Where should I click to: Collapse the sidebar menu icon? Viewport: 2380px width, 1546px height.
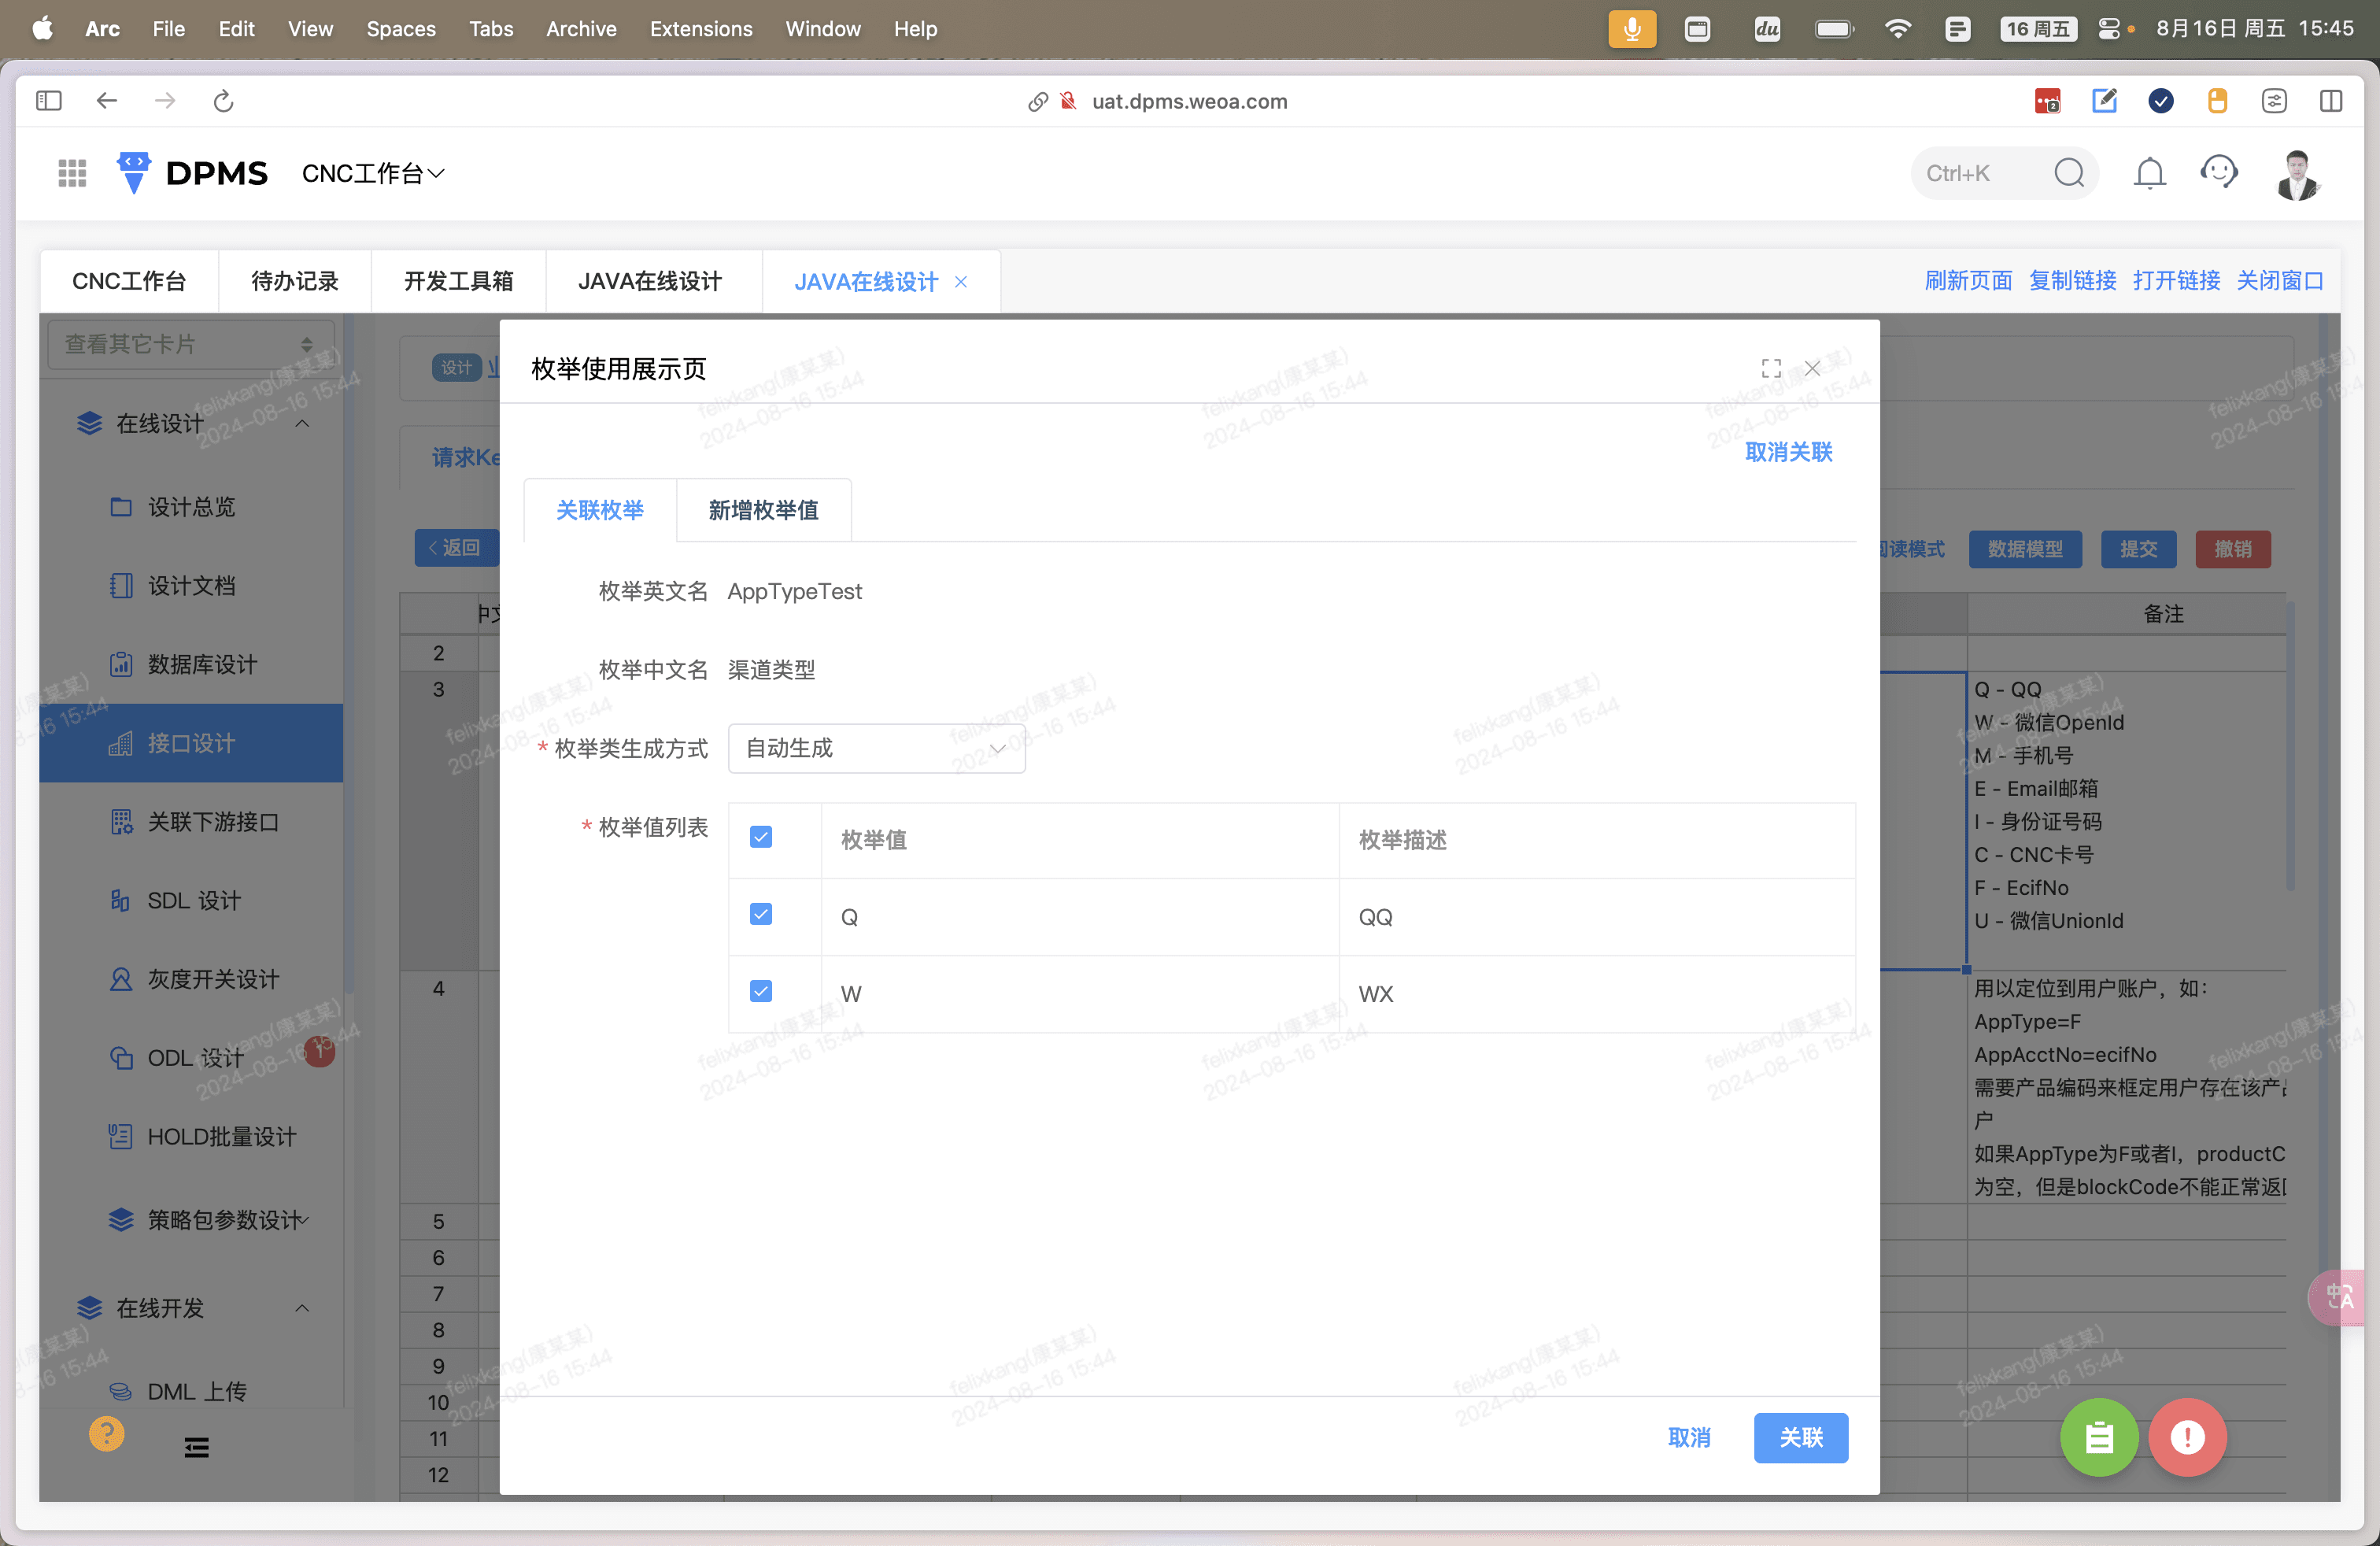(197, 1447)
